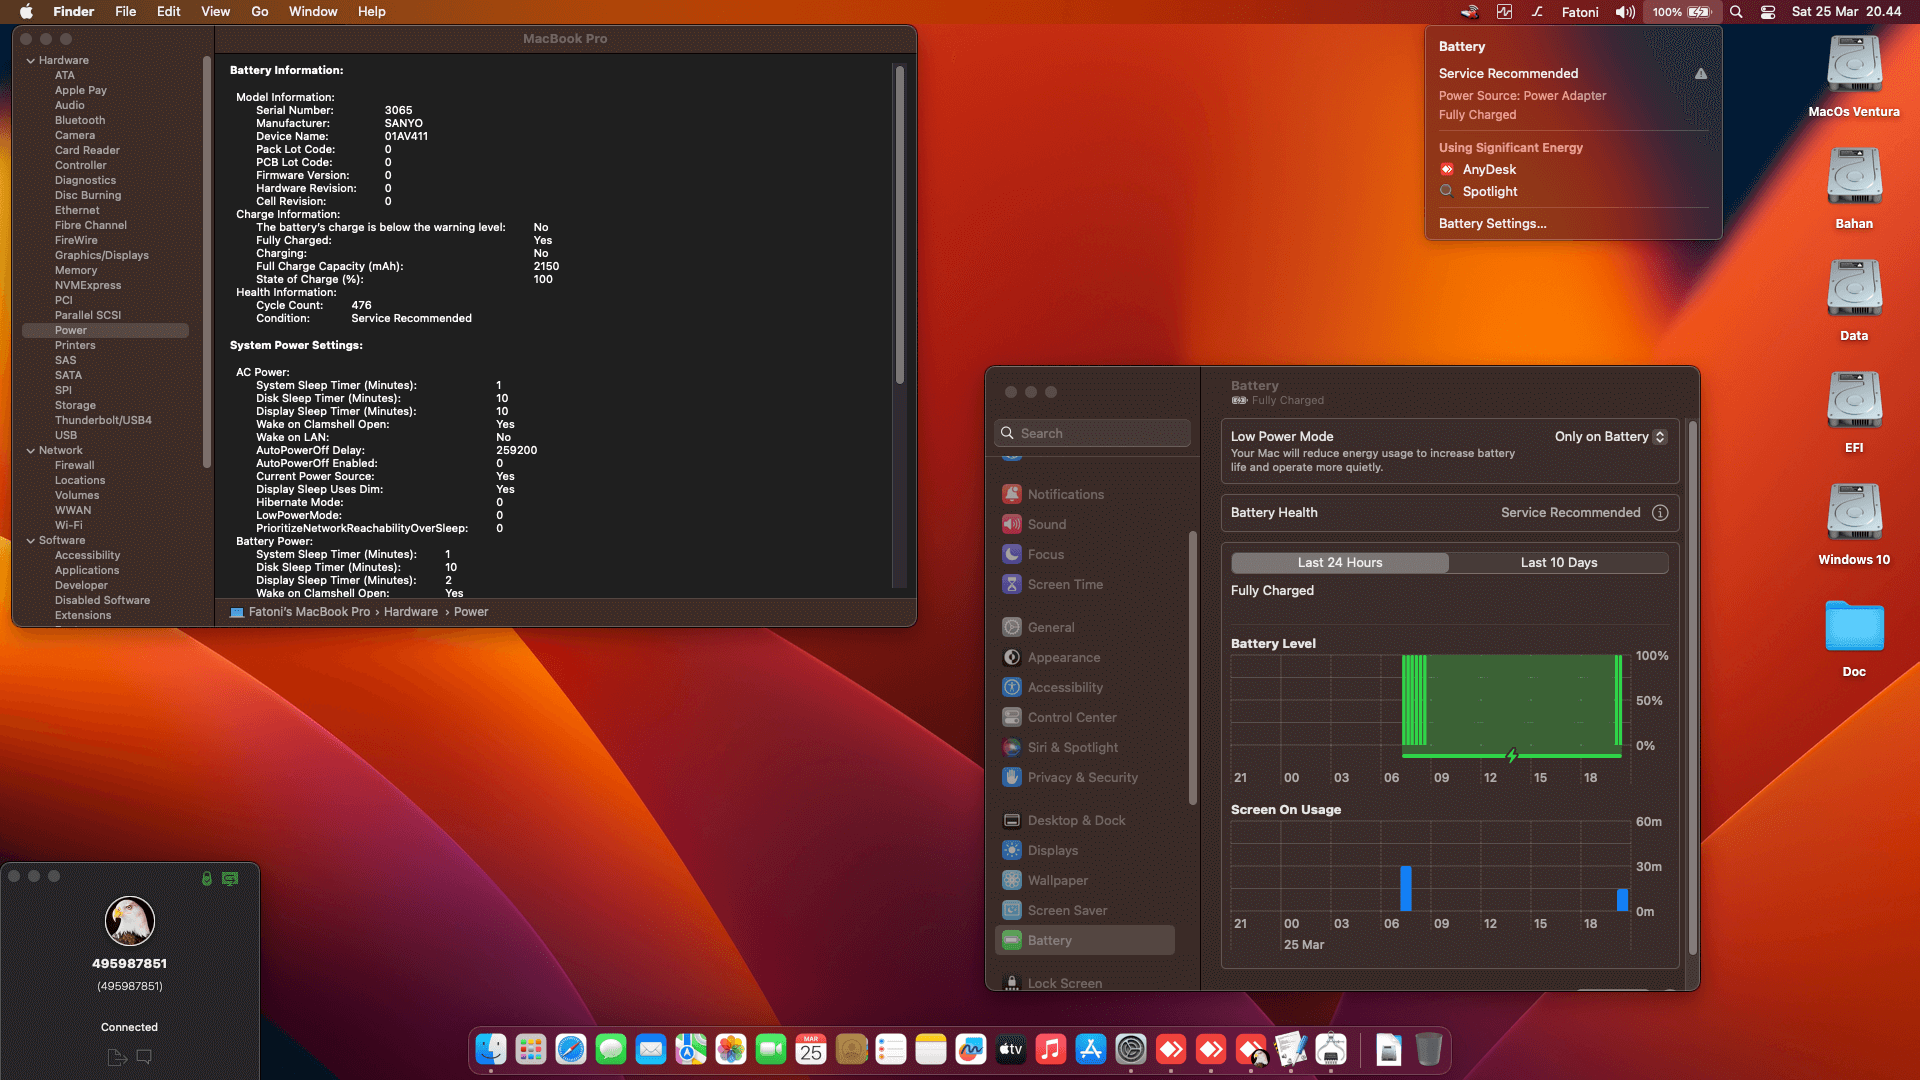Click Battery Settings in the battery menu
The height and width of the screenshot is (1080, 1920).
click(1493, 223)
